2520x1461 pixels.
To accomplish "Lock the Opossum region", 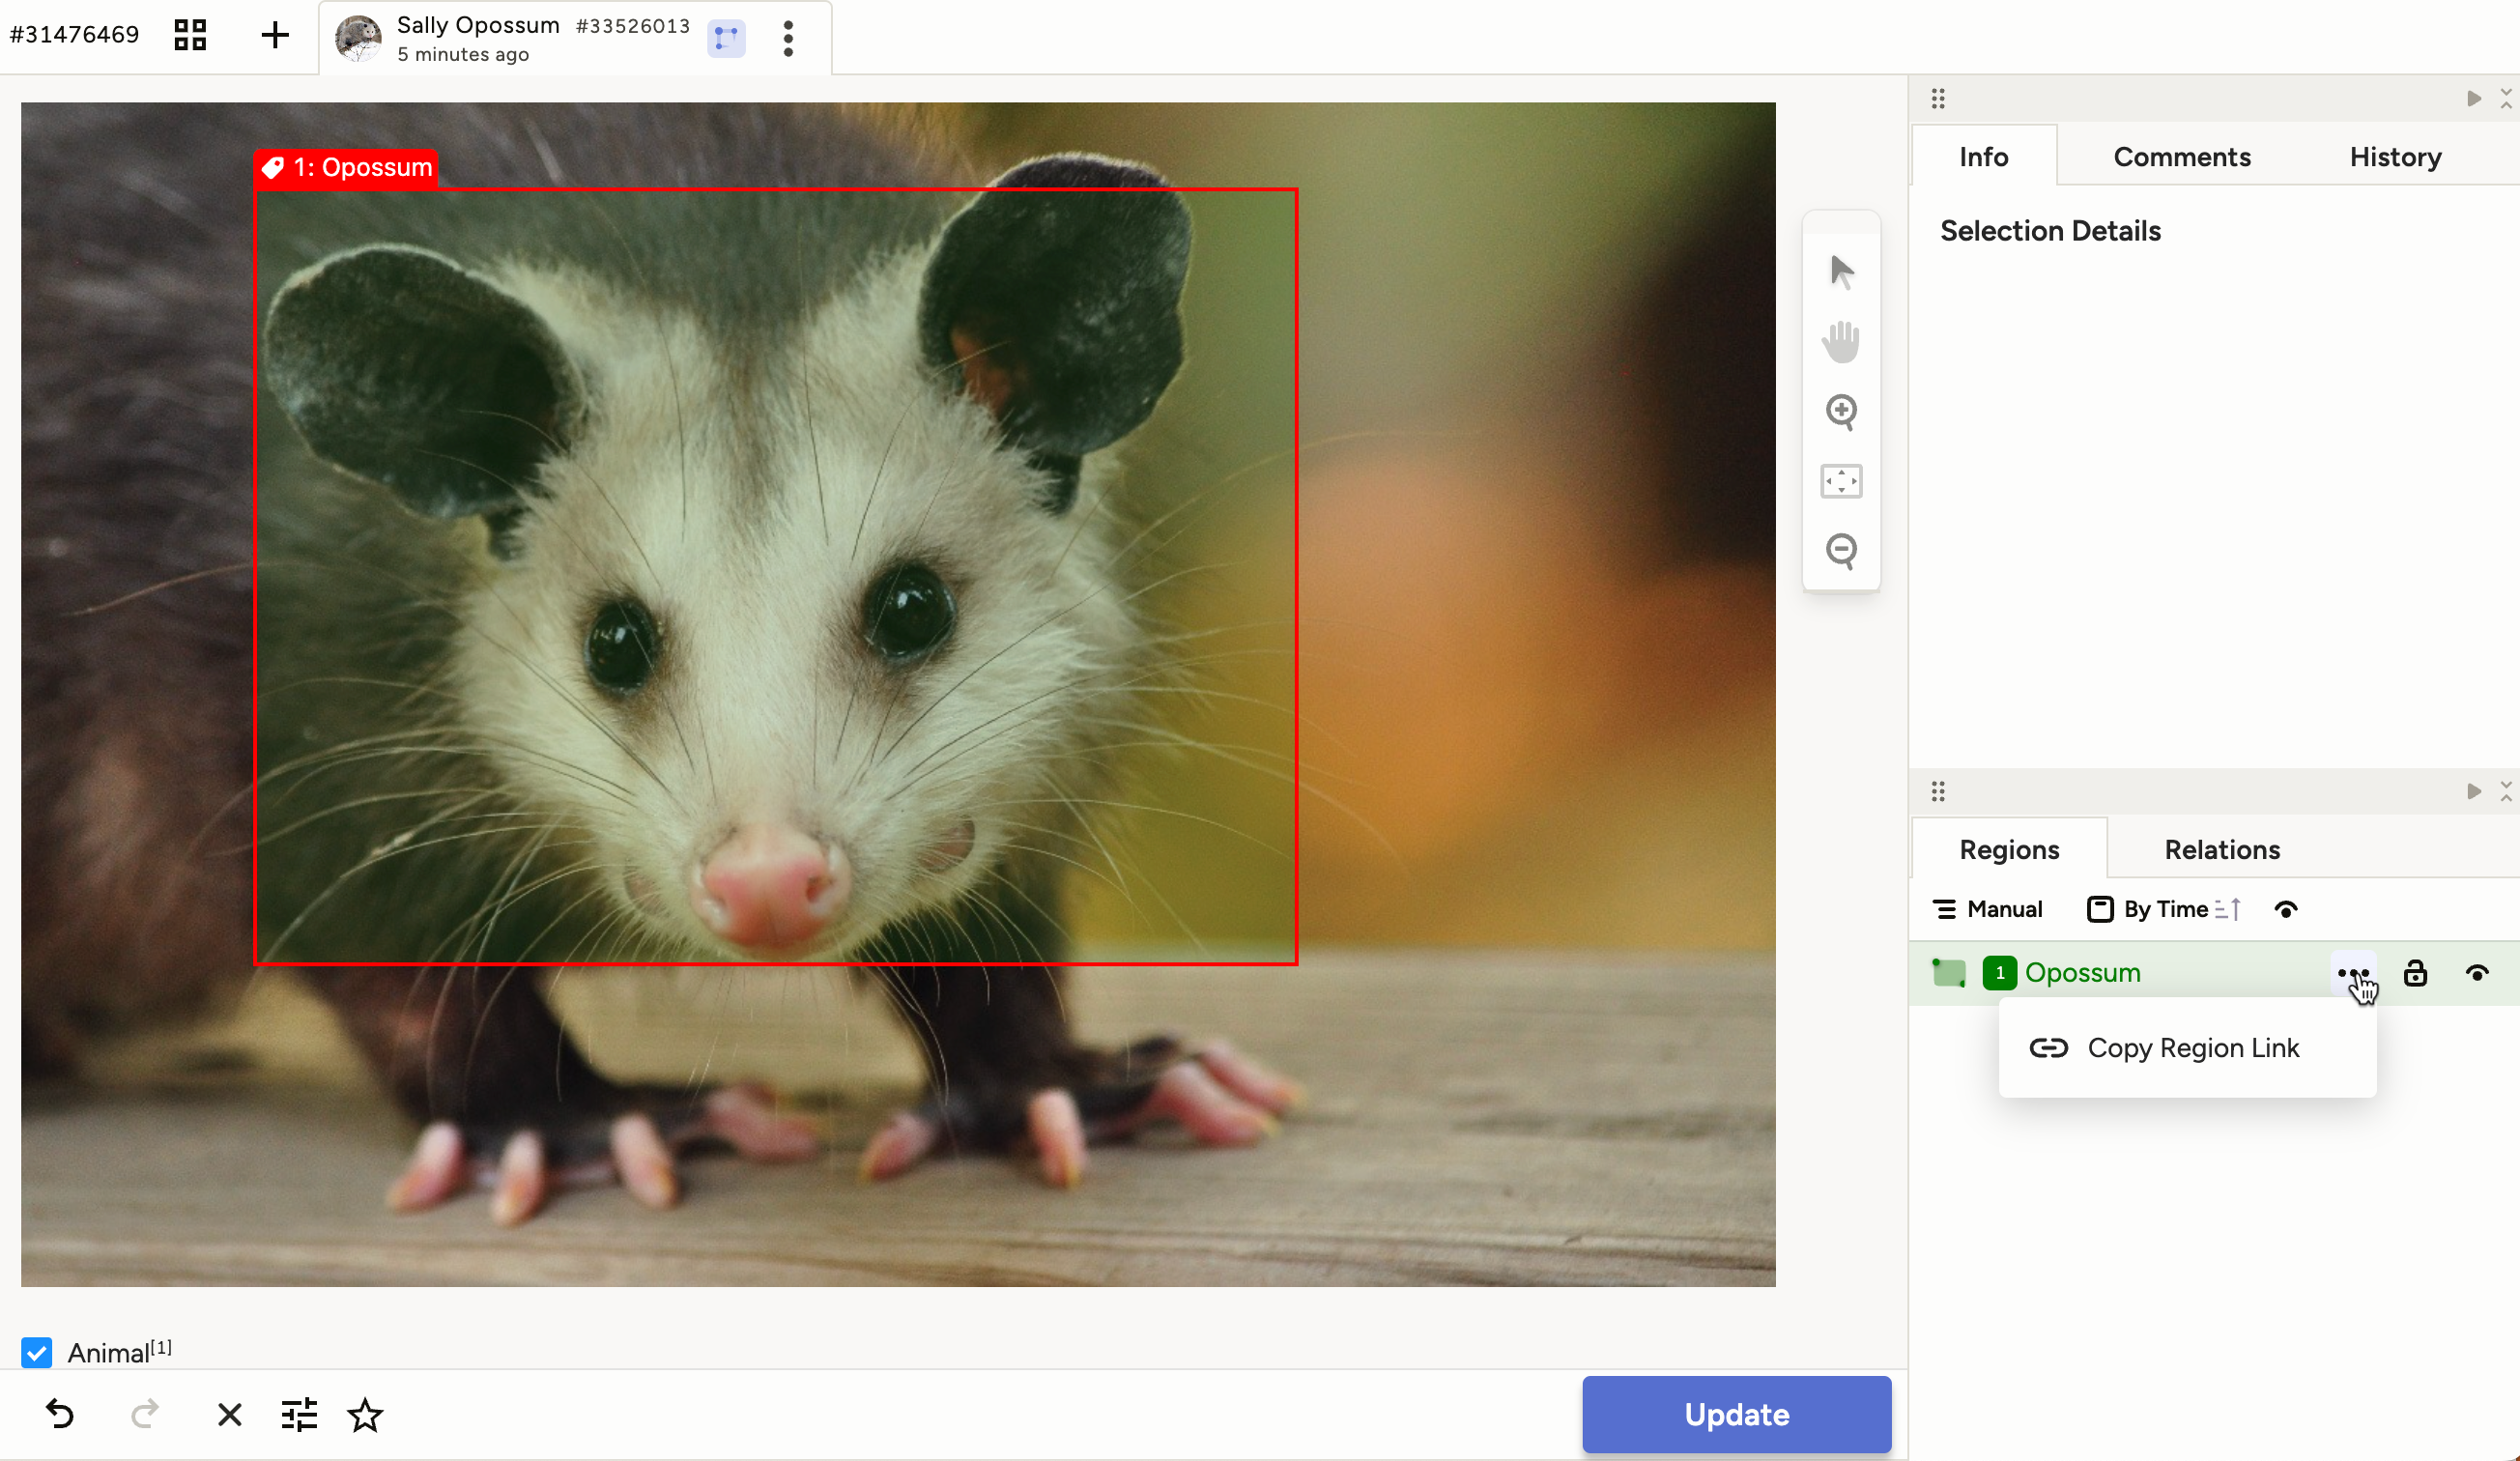I will click(2415, 972).
